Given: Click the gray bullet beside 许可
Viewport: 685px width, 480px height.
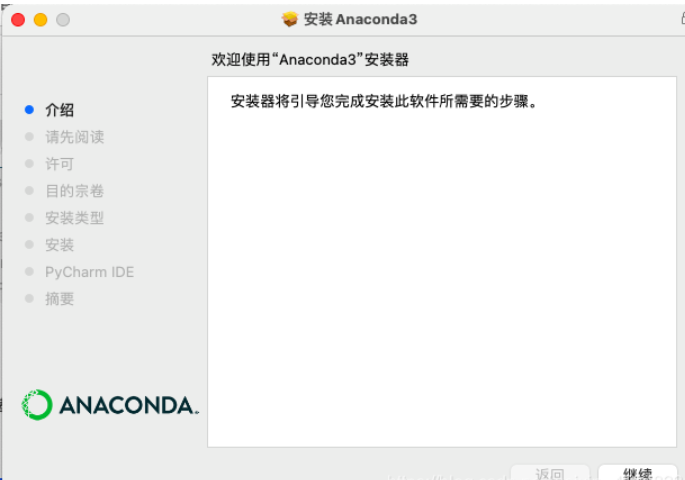Looking at the screenshot, I should [29, 163].
